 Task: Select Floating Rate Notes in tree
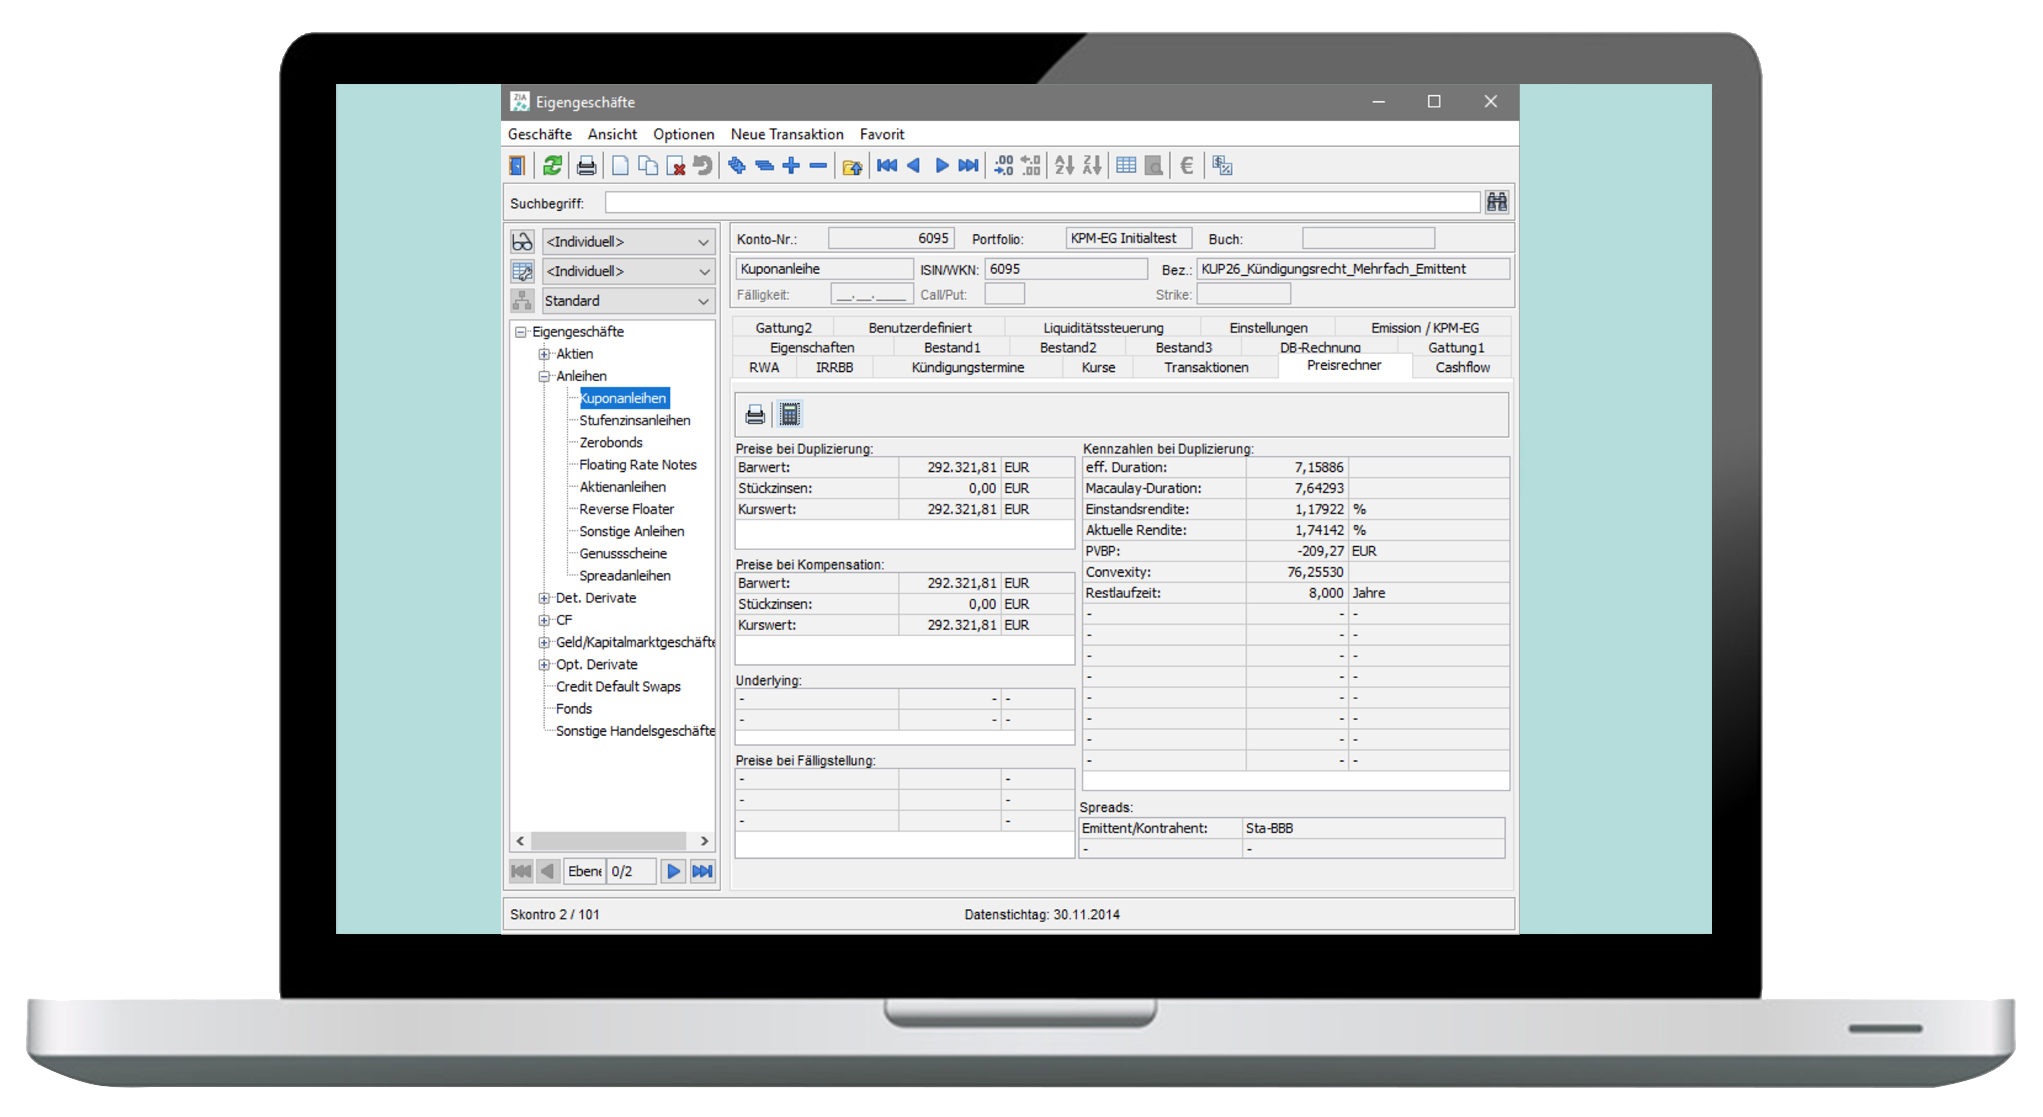click(637, 465)
